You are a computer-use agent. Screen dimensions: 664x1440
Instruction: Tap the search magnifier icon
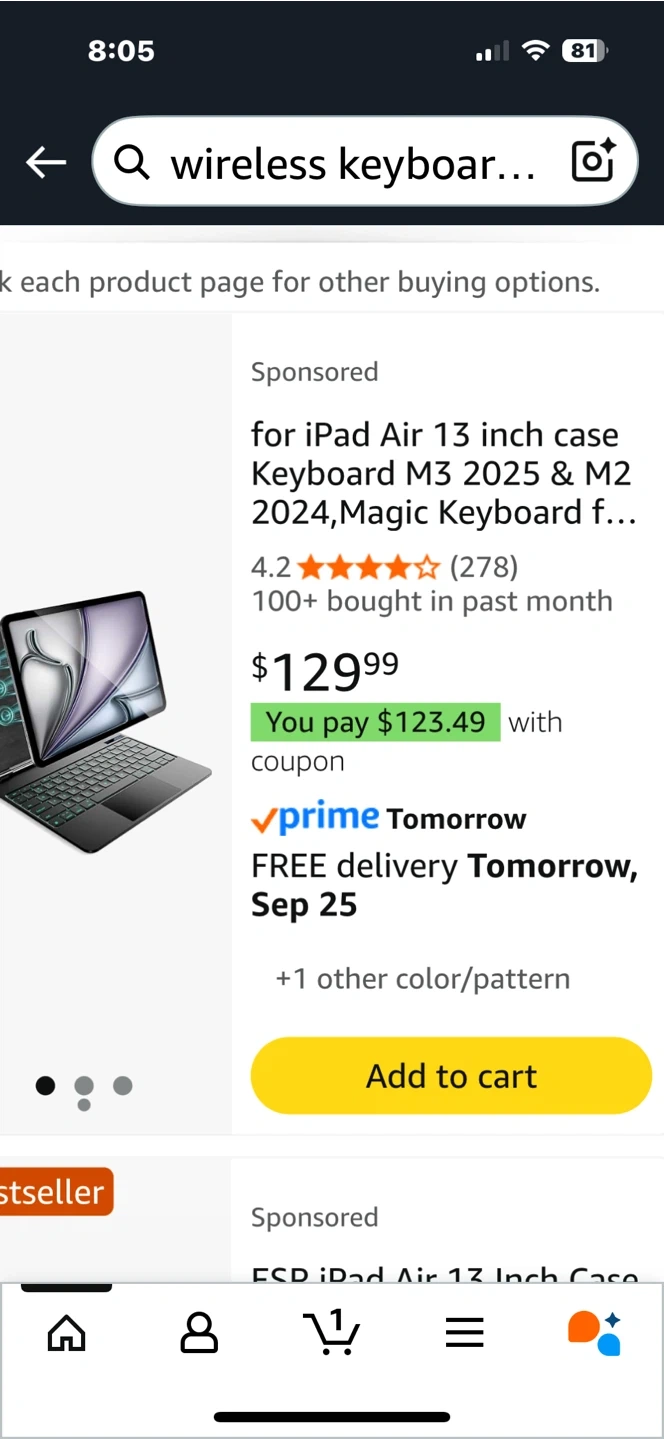click(x=132, y=161)
